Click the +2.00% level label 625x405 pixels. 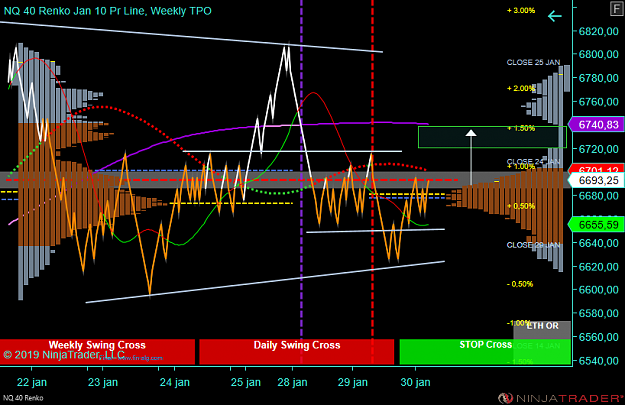point(521,88)
